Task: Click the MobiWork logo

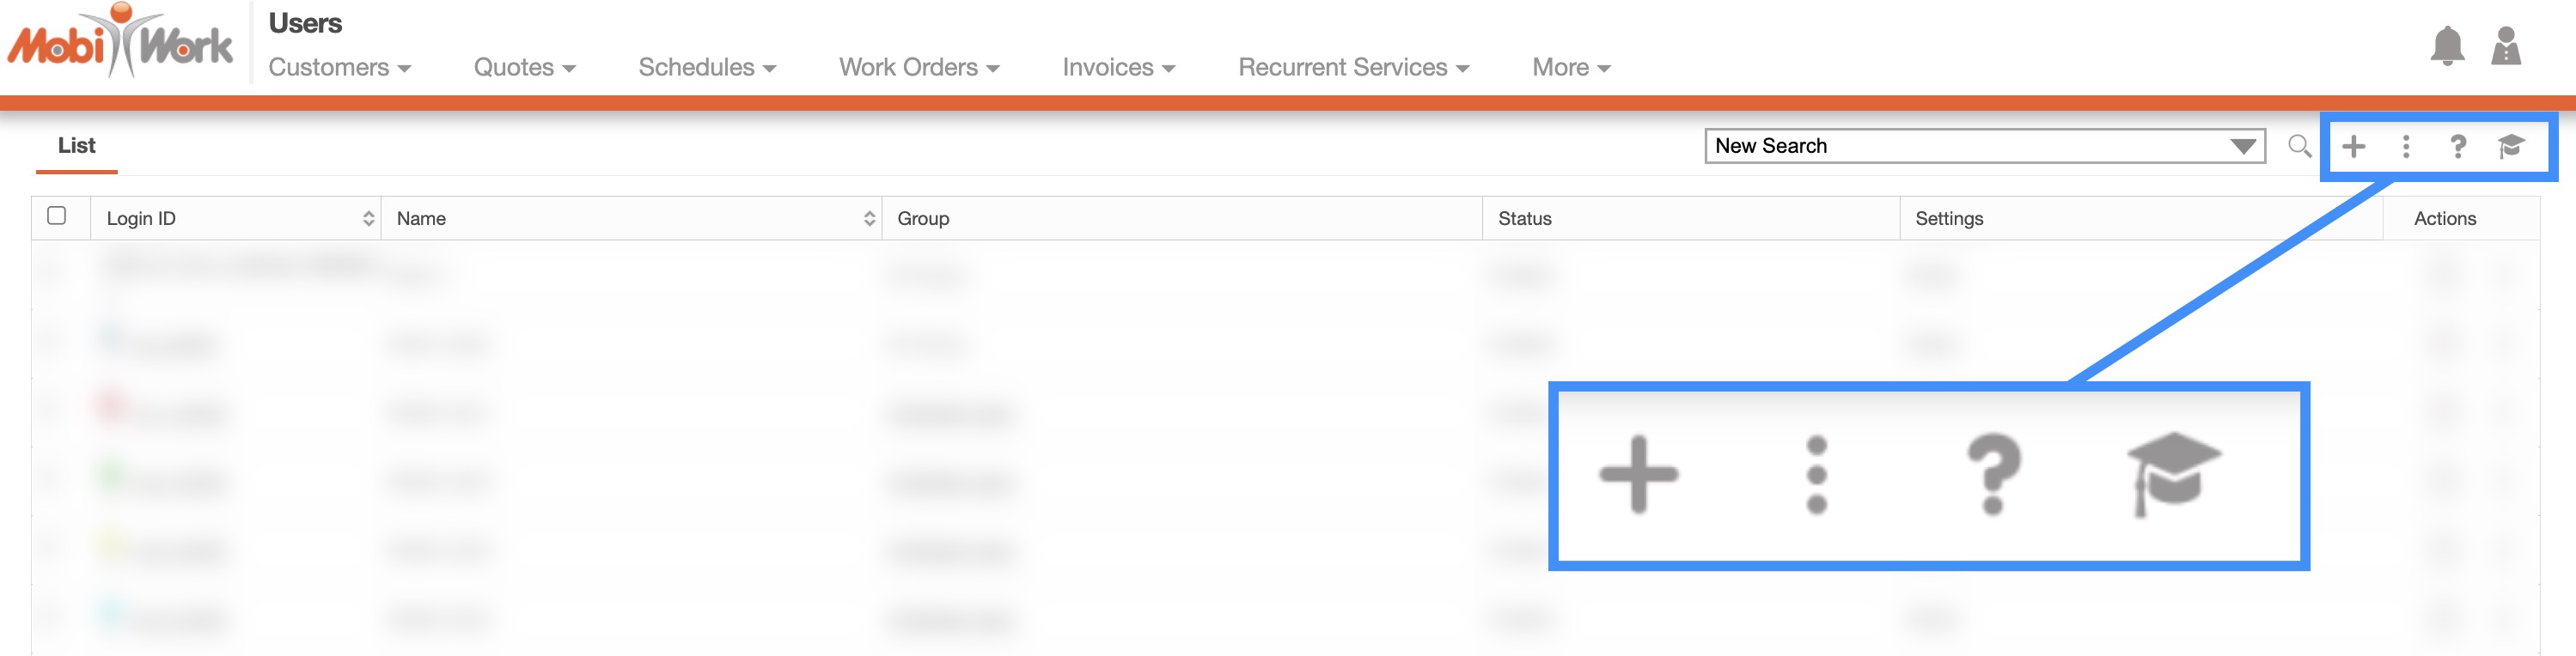Action: click(x=120, y=43)
